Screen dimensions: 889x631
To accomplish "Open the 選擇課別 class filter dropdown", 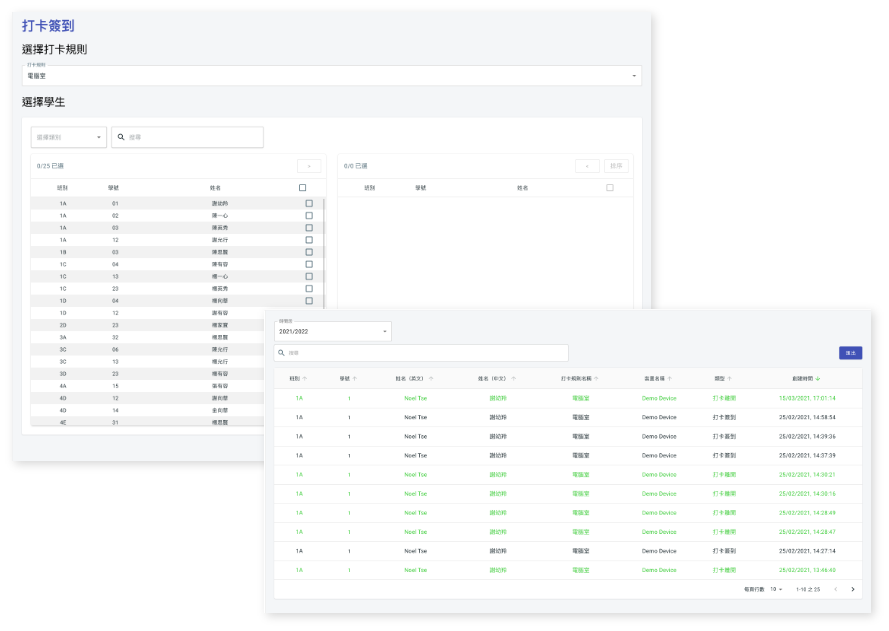I will pos(68,137).
